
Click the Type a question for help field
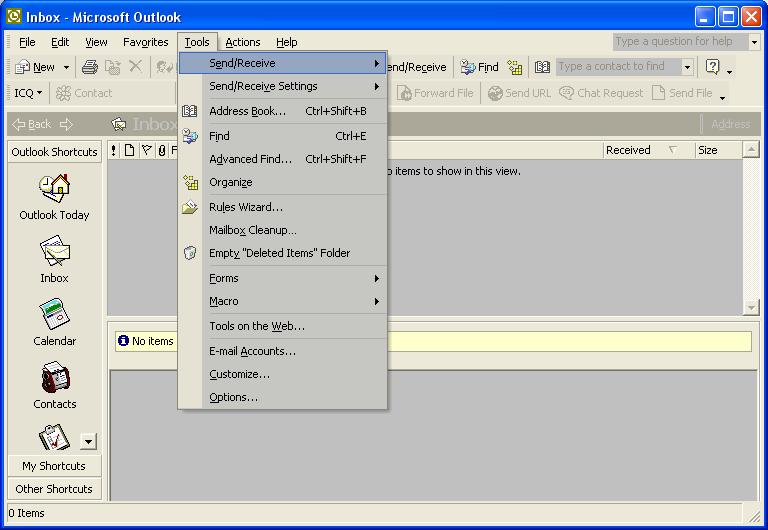tap(680, 42)
